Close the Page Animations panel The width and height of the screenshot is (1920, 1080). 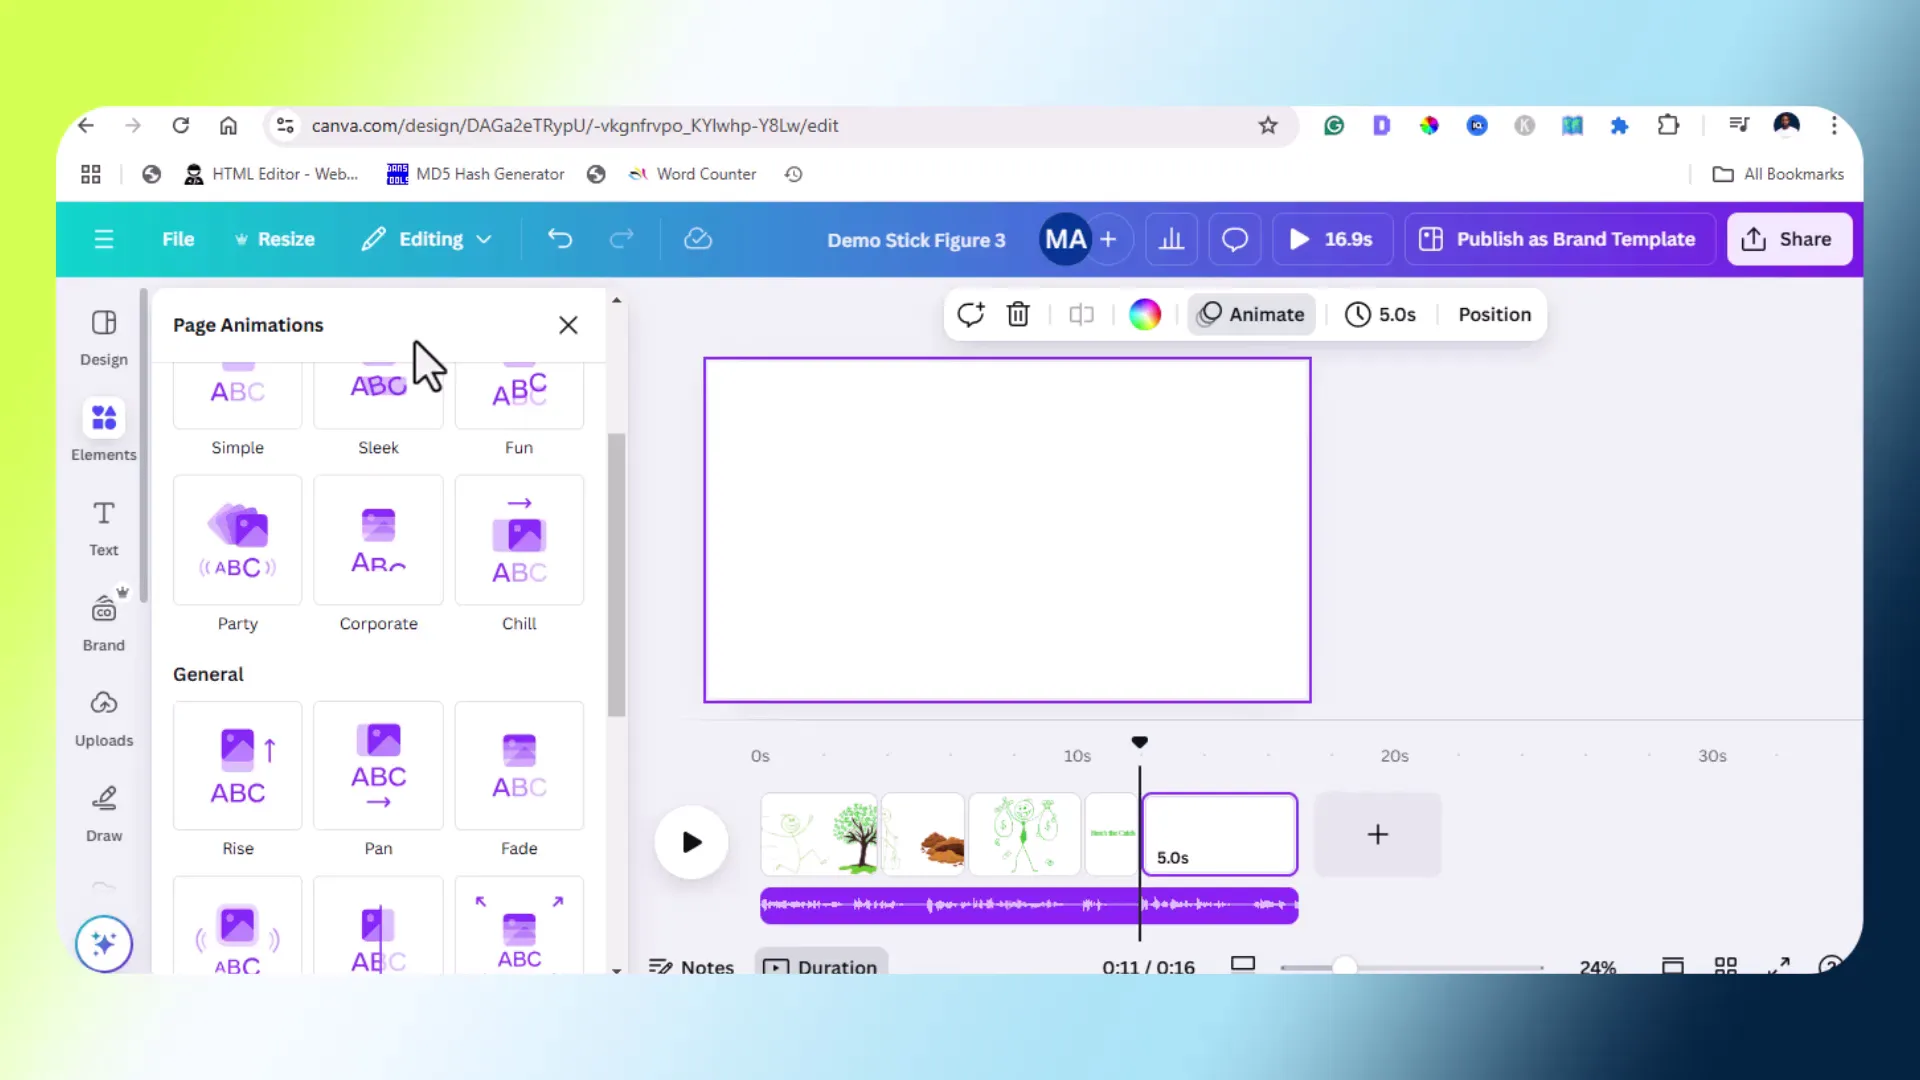coord(568,325)
